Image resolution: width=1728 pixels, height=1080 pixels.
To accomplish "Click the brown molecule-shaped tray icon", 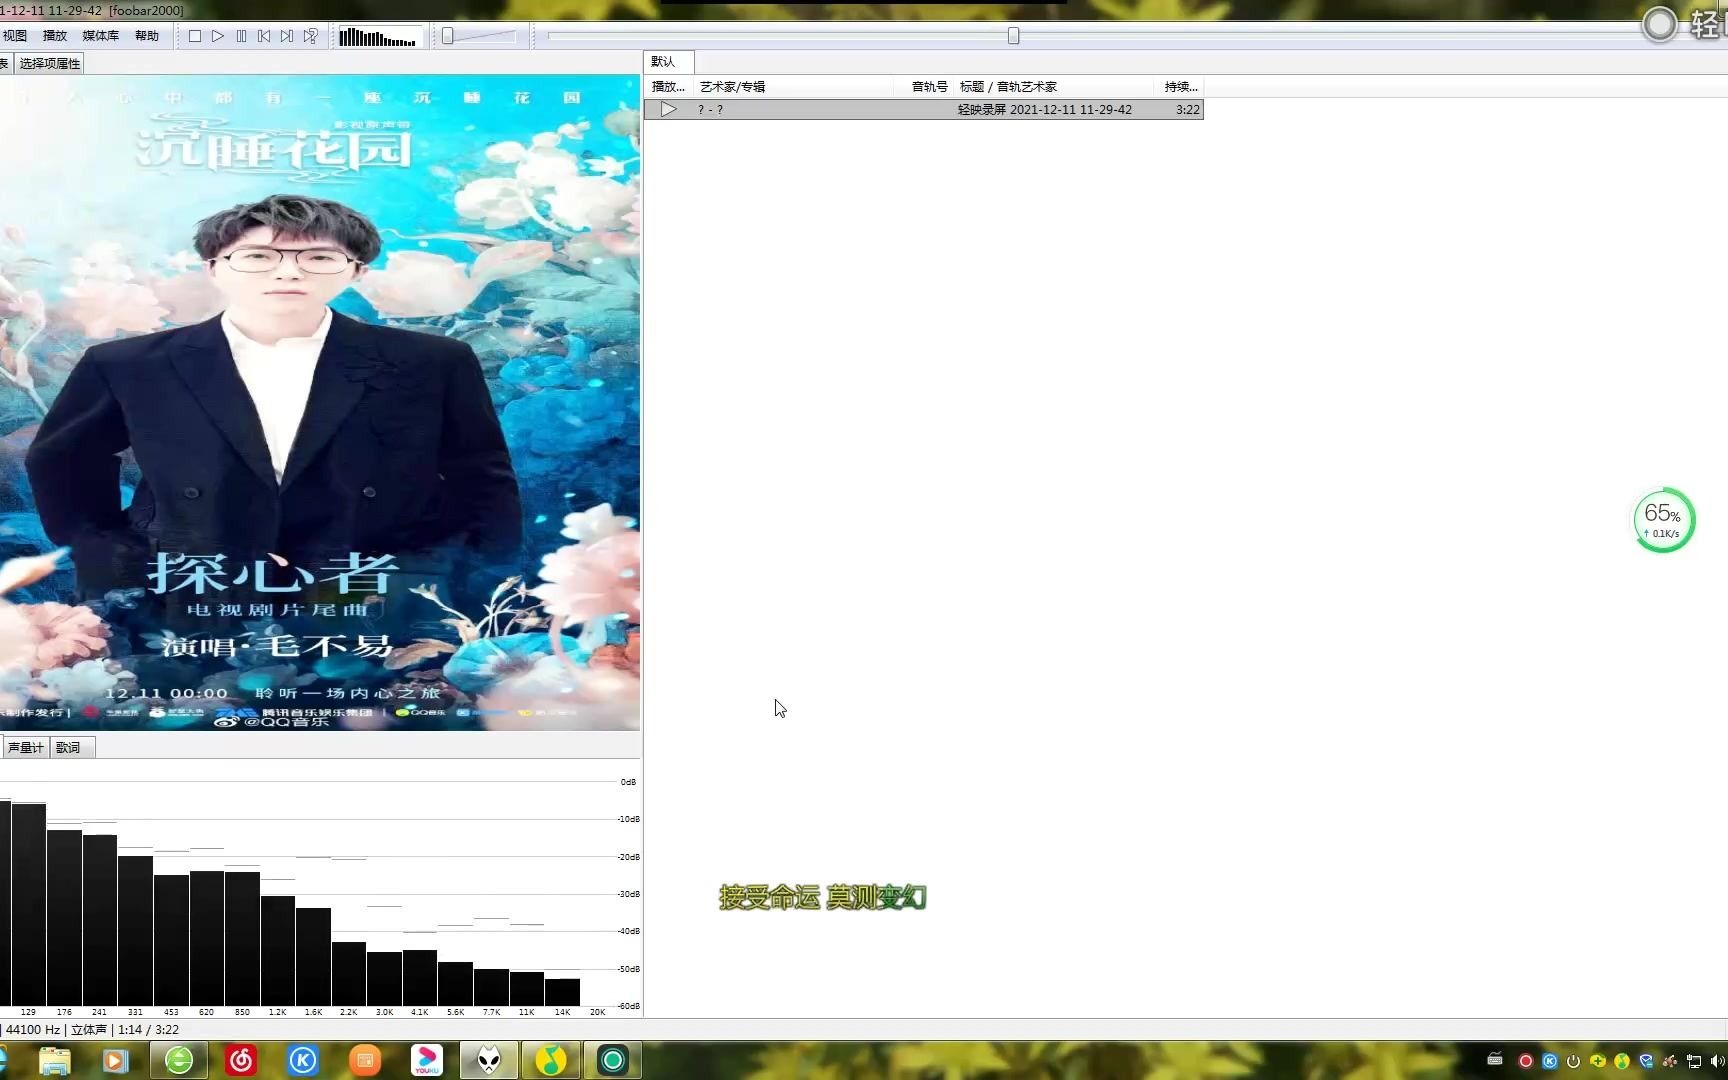I will 1670,1061.
